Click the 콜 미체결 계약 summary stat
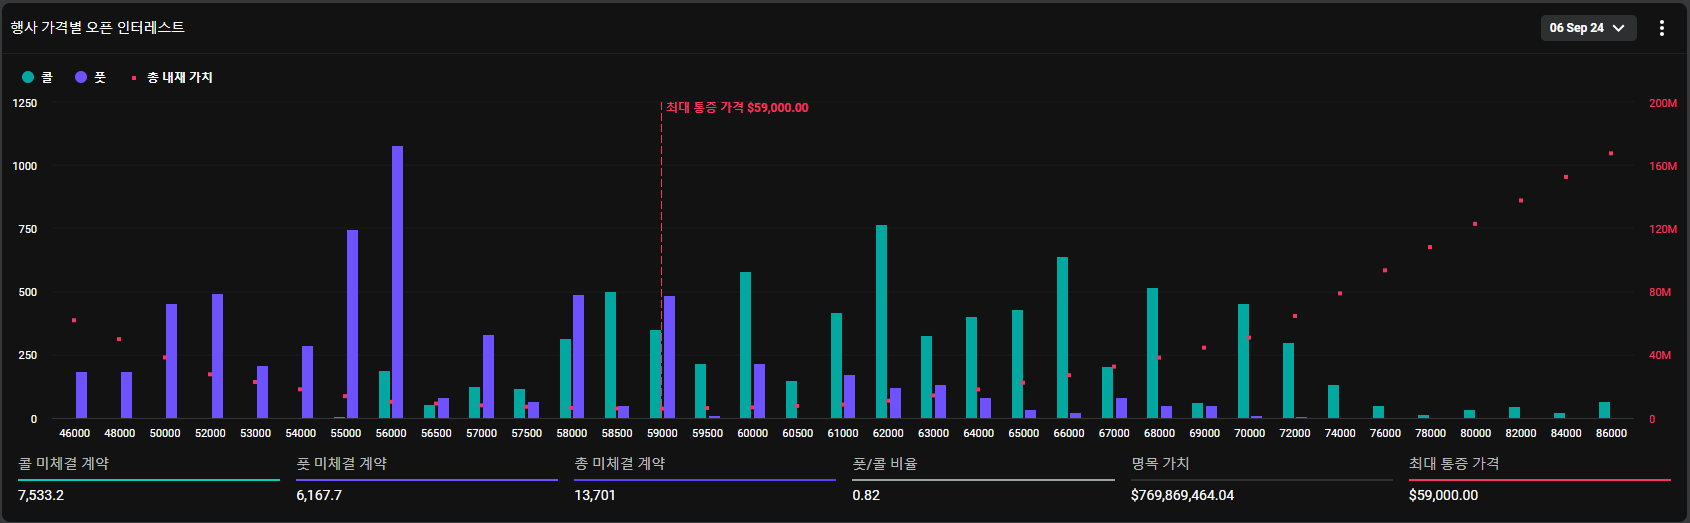Image resolution: width=1690 pixels, height=523 pixels. tap(64, 464)
